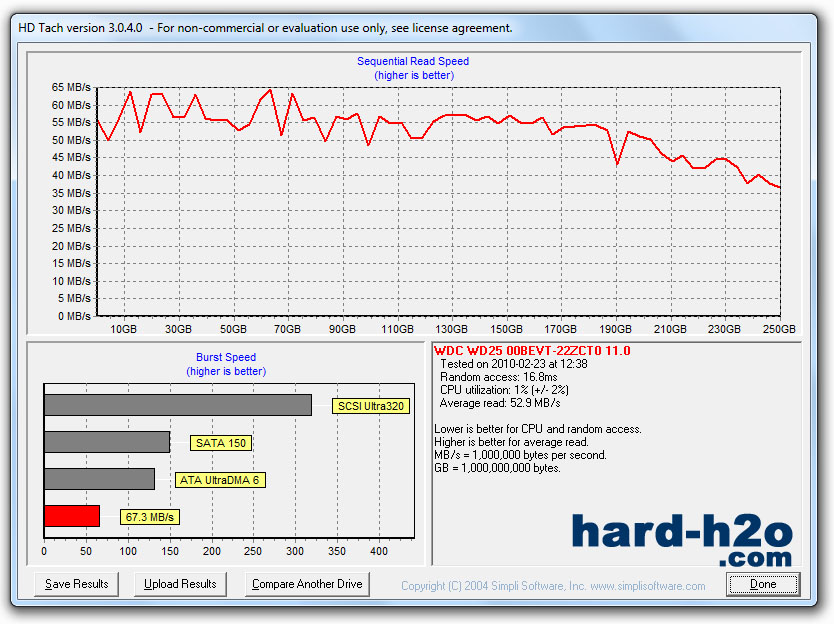Click the drive name WDC WD25 00BEVT-22ZCT0 11.0
The height and width of the screenshot is (624, 834).
532,351
